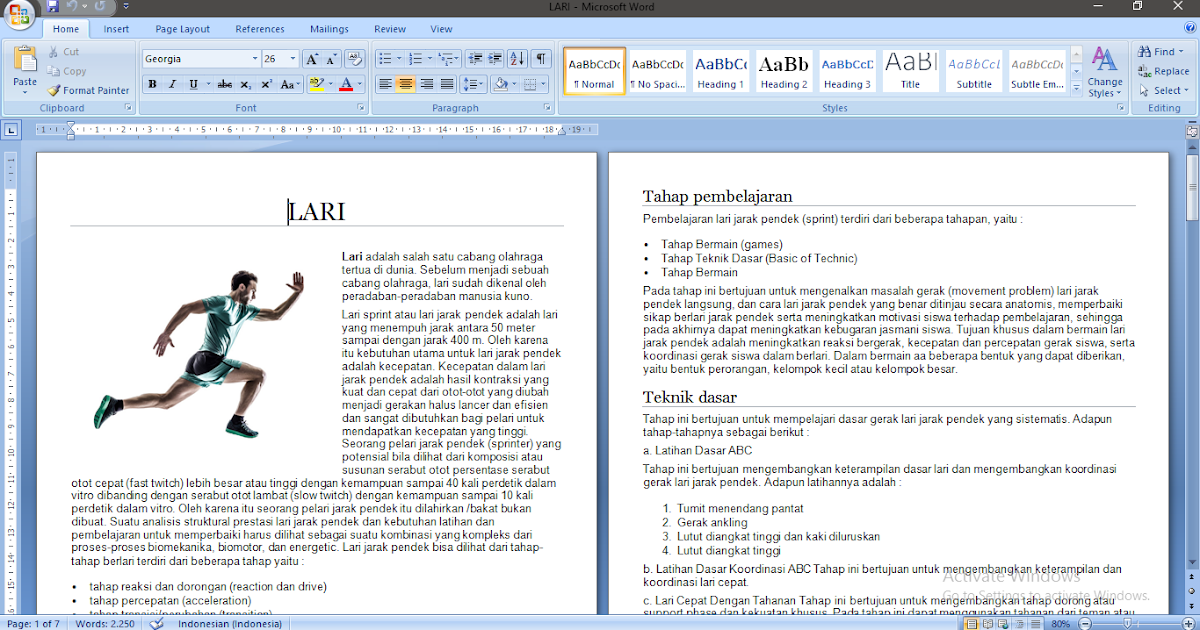Toggle Strikethrough formatting
1200x630 pixels.
click(224, 84)
